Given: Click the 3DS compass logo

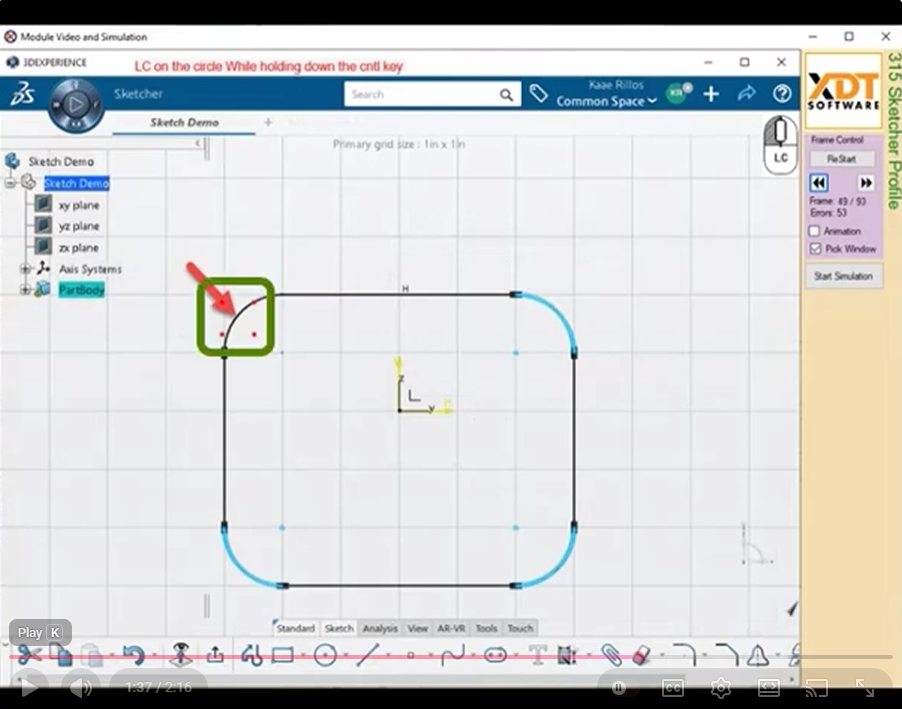Looking at the screenshot, I should (22, 93).
